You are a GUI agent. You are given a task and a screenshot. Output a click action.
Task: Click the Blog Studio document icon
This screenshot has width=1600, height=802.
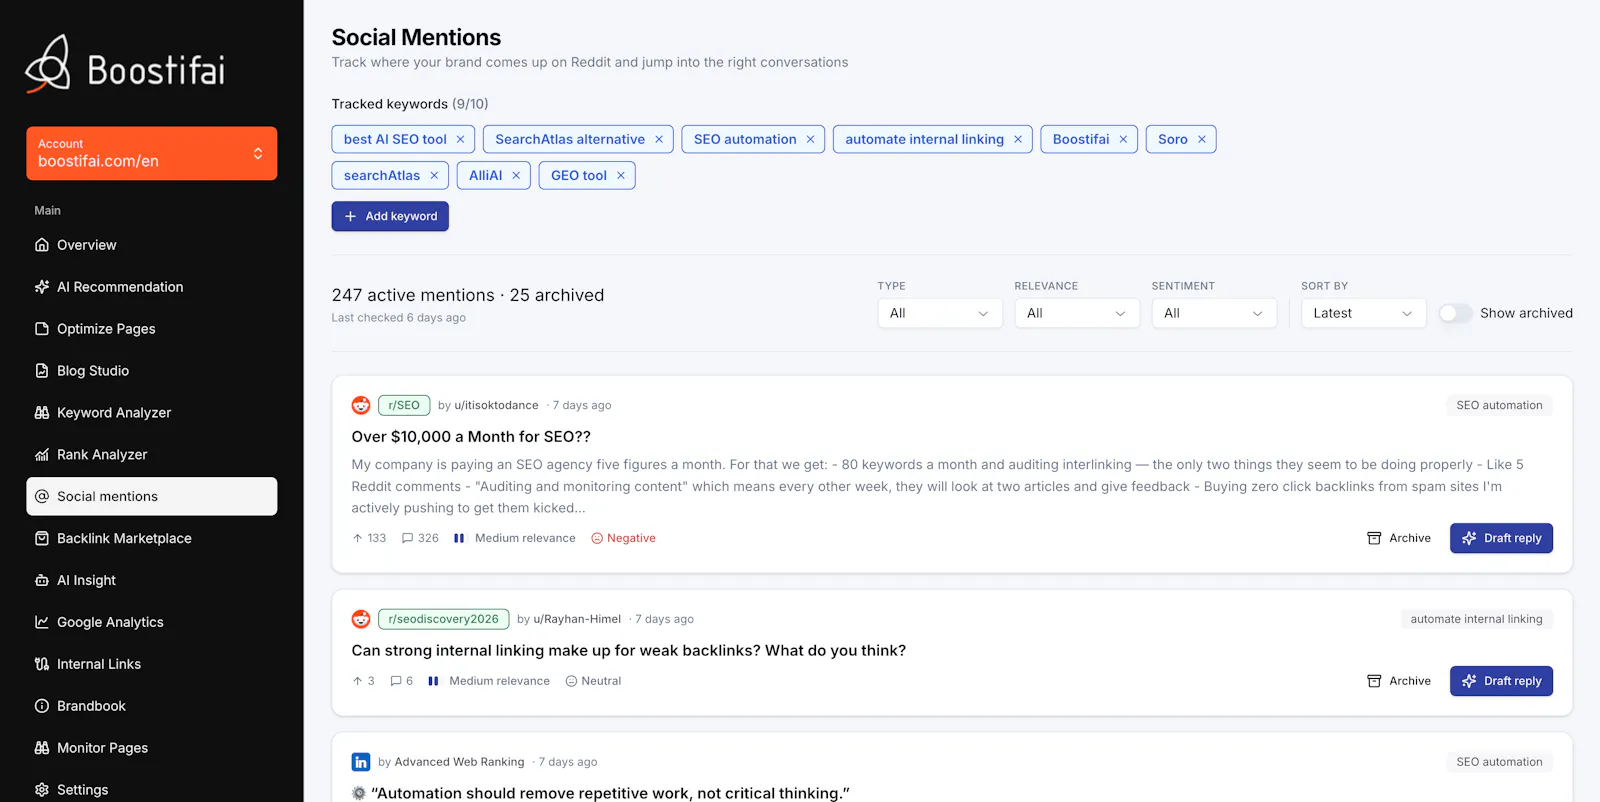[42, 371]
